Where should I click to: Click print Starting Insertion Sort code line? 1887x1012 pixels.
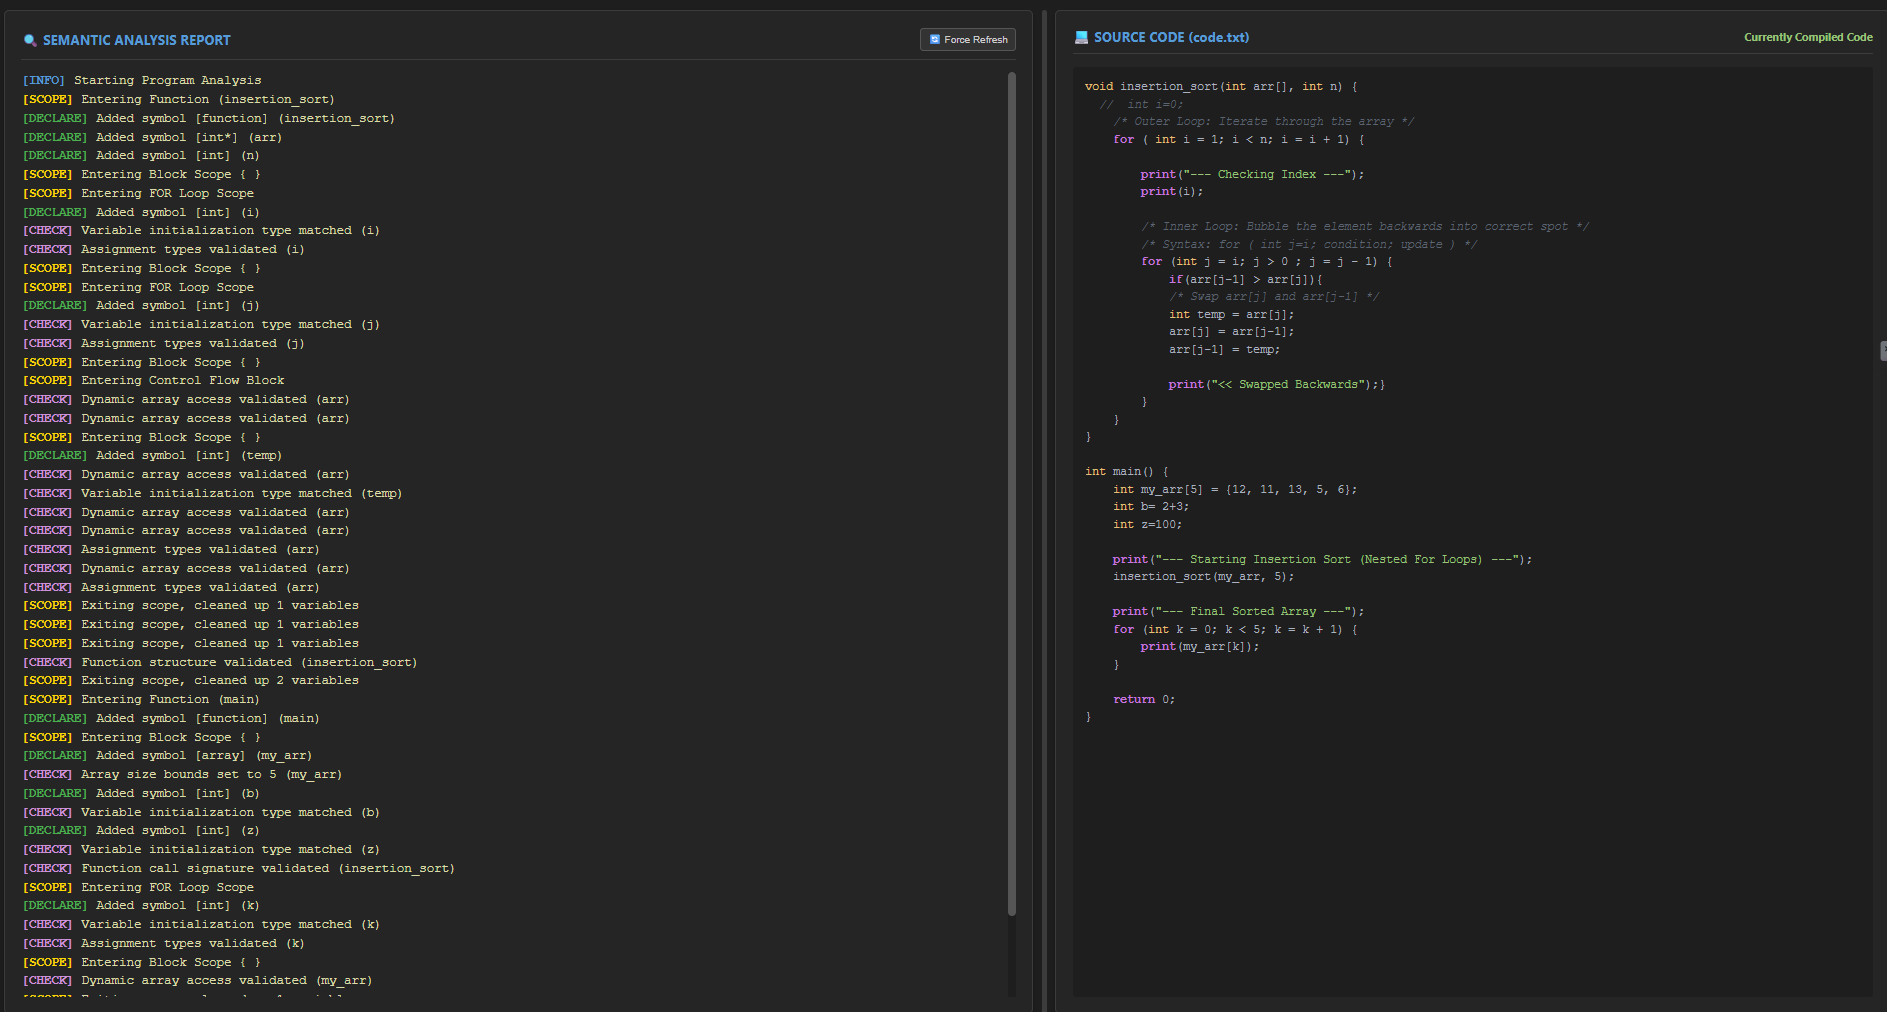pyautogui.click(x=1322, y=560)
